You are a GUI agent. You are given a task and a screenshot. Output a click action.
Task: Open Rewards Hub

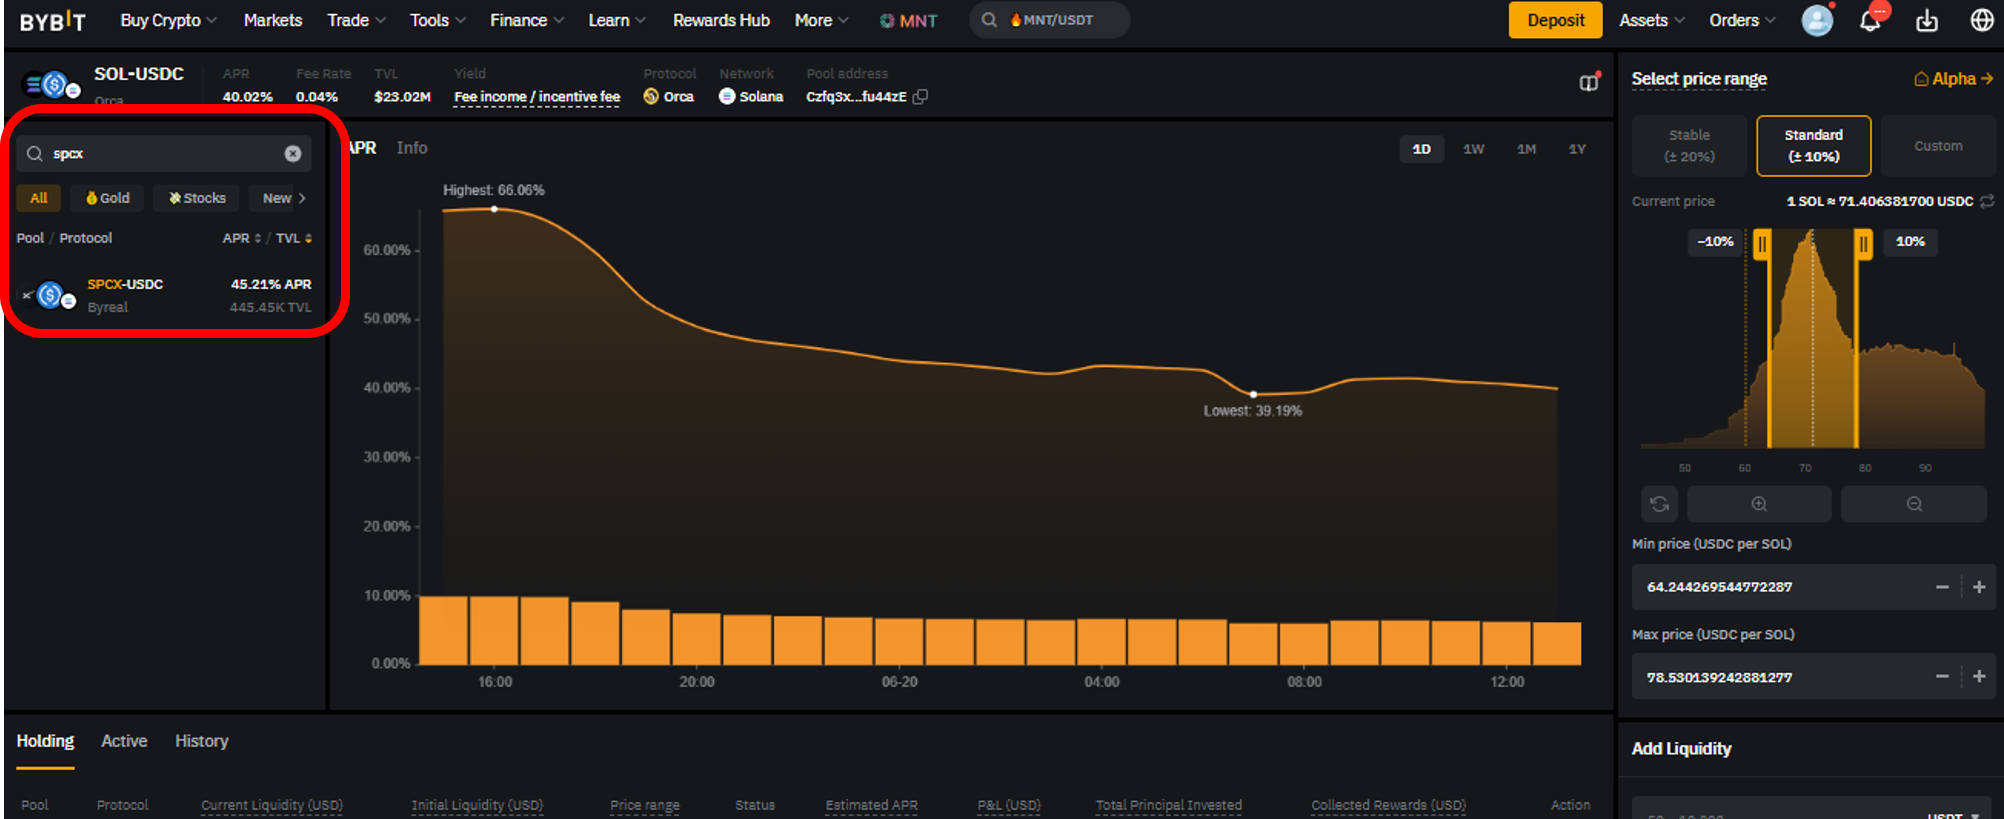pos(721,20)
